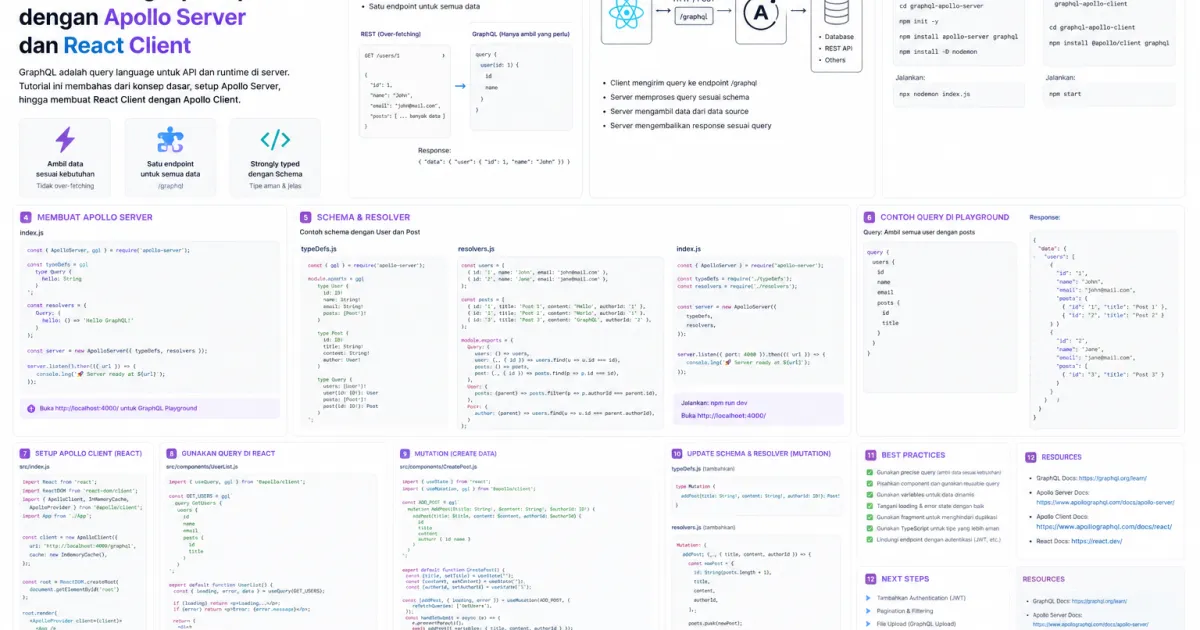Click the puzzle piece 'Satu endpoint' icon

click(170, 139)
